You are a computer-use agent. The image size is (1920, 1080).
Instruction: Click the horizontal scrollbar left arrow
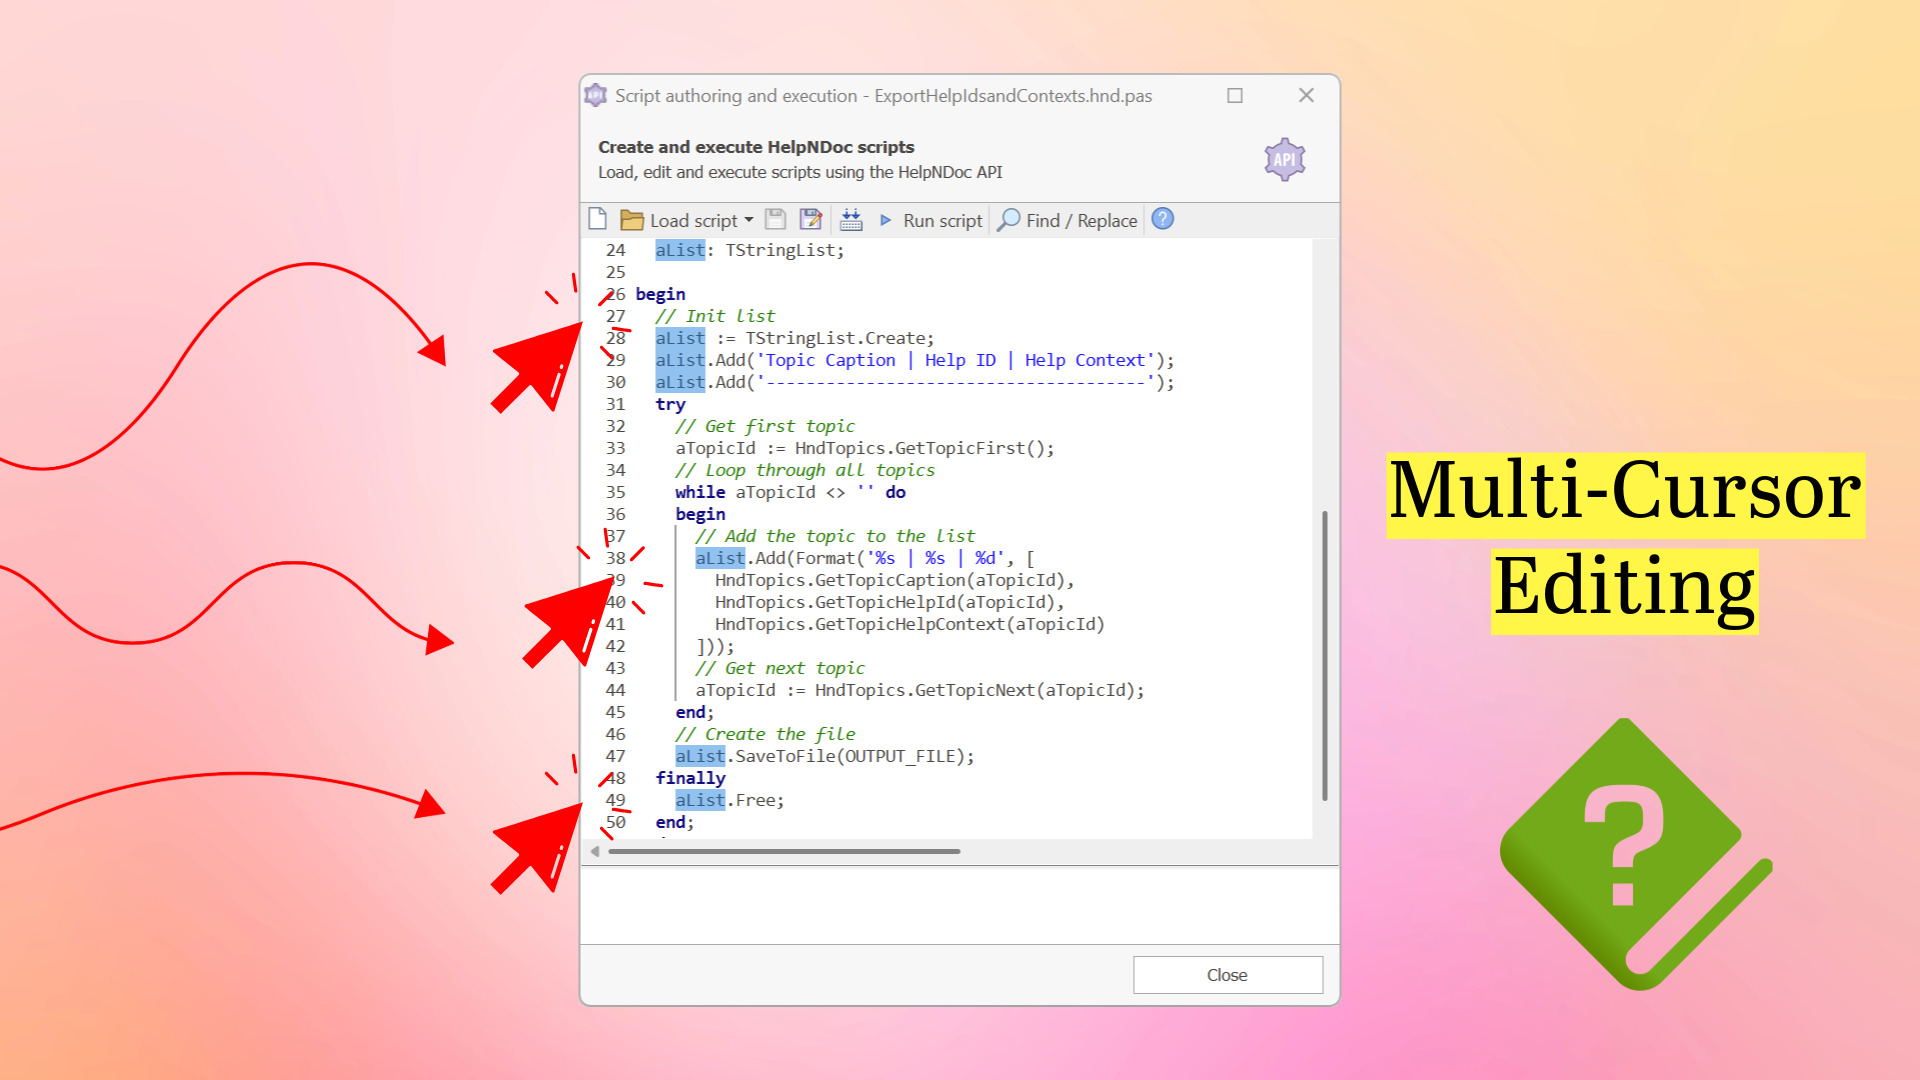coord(595,852)
